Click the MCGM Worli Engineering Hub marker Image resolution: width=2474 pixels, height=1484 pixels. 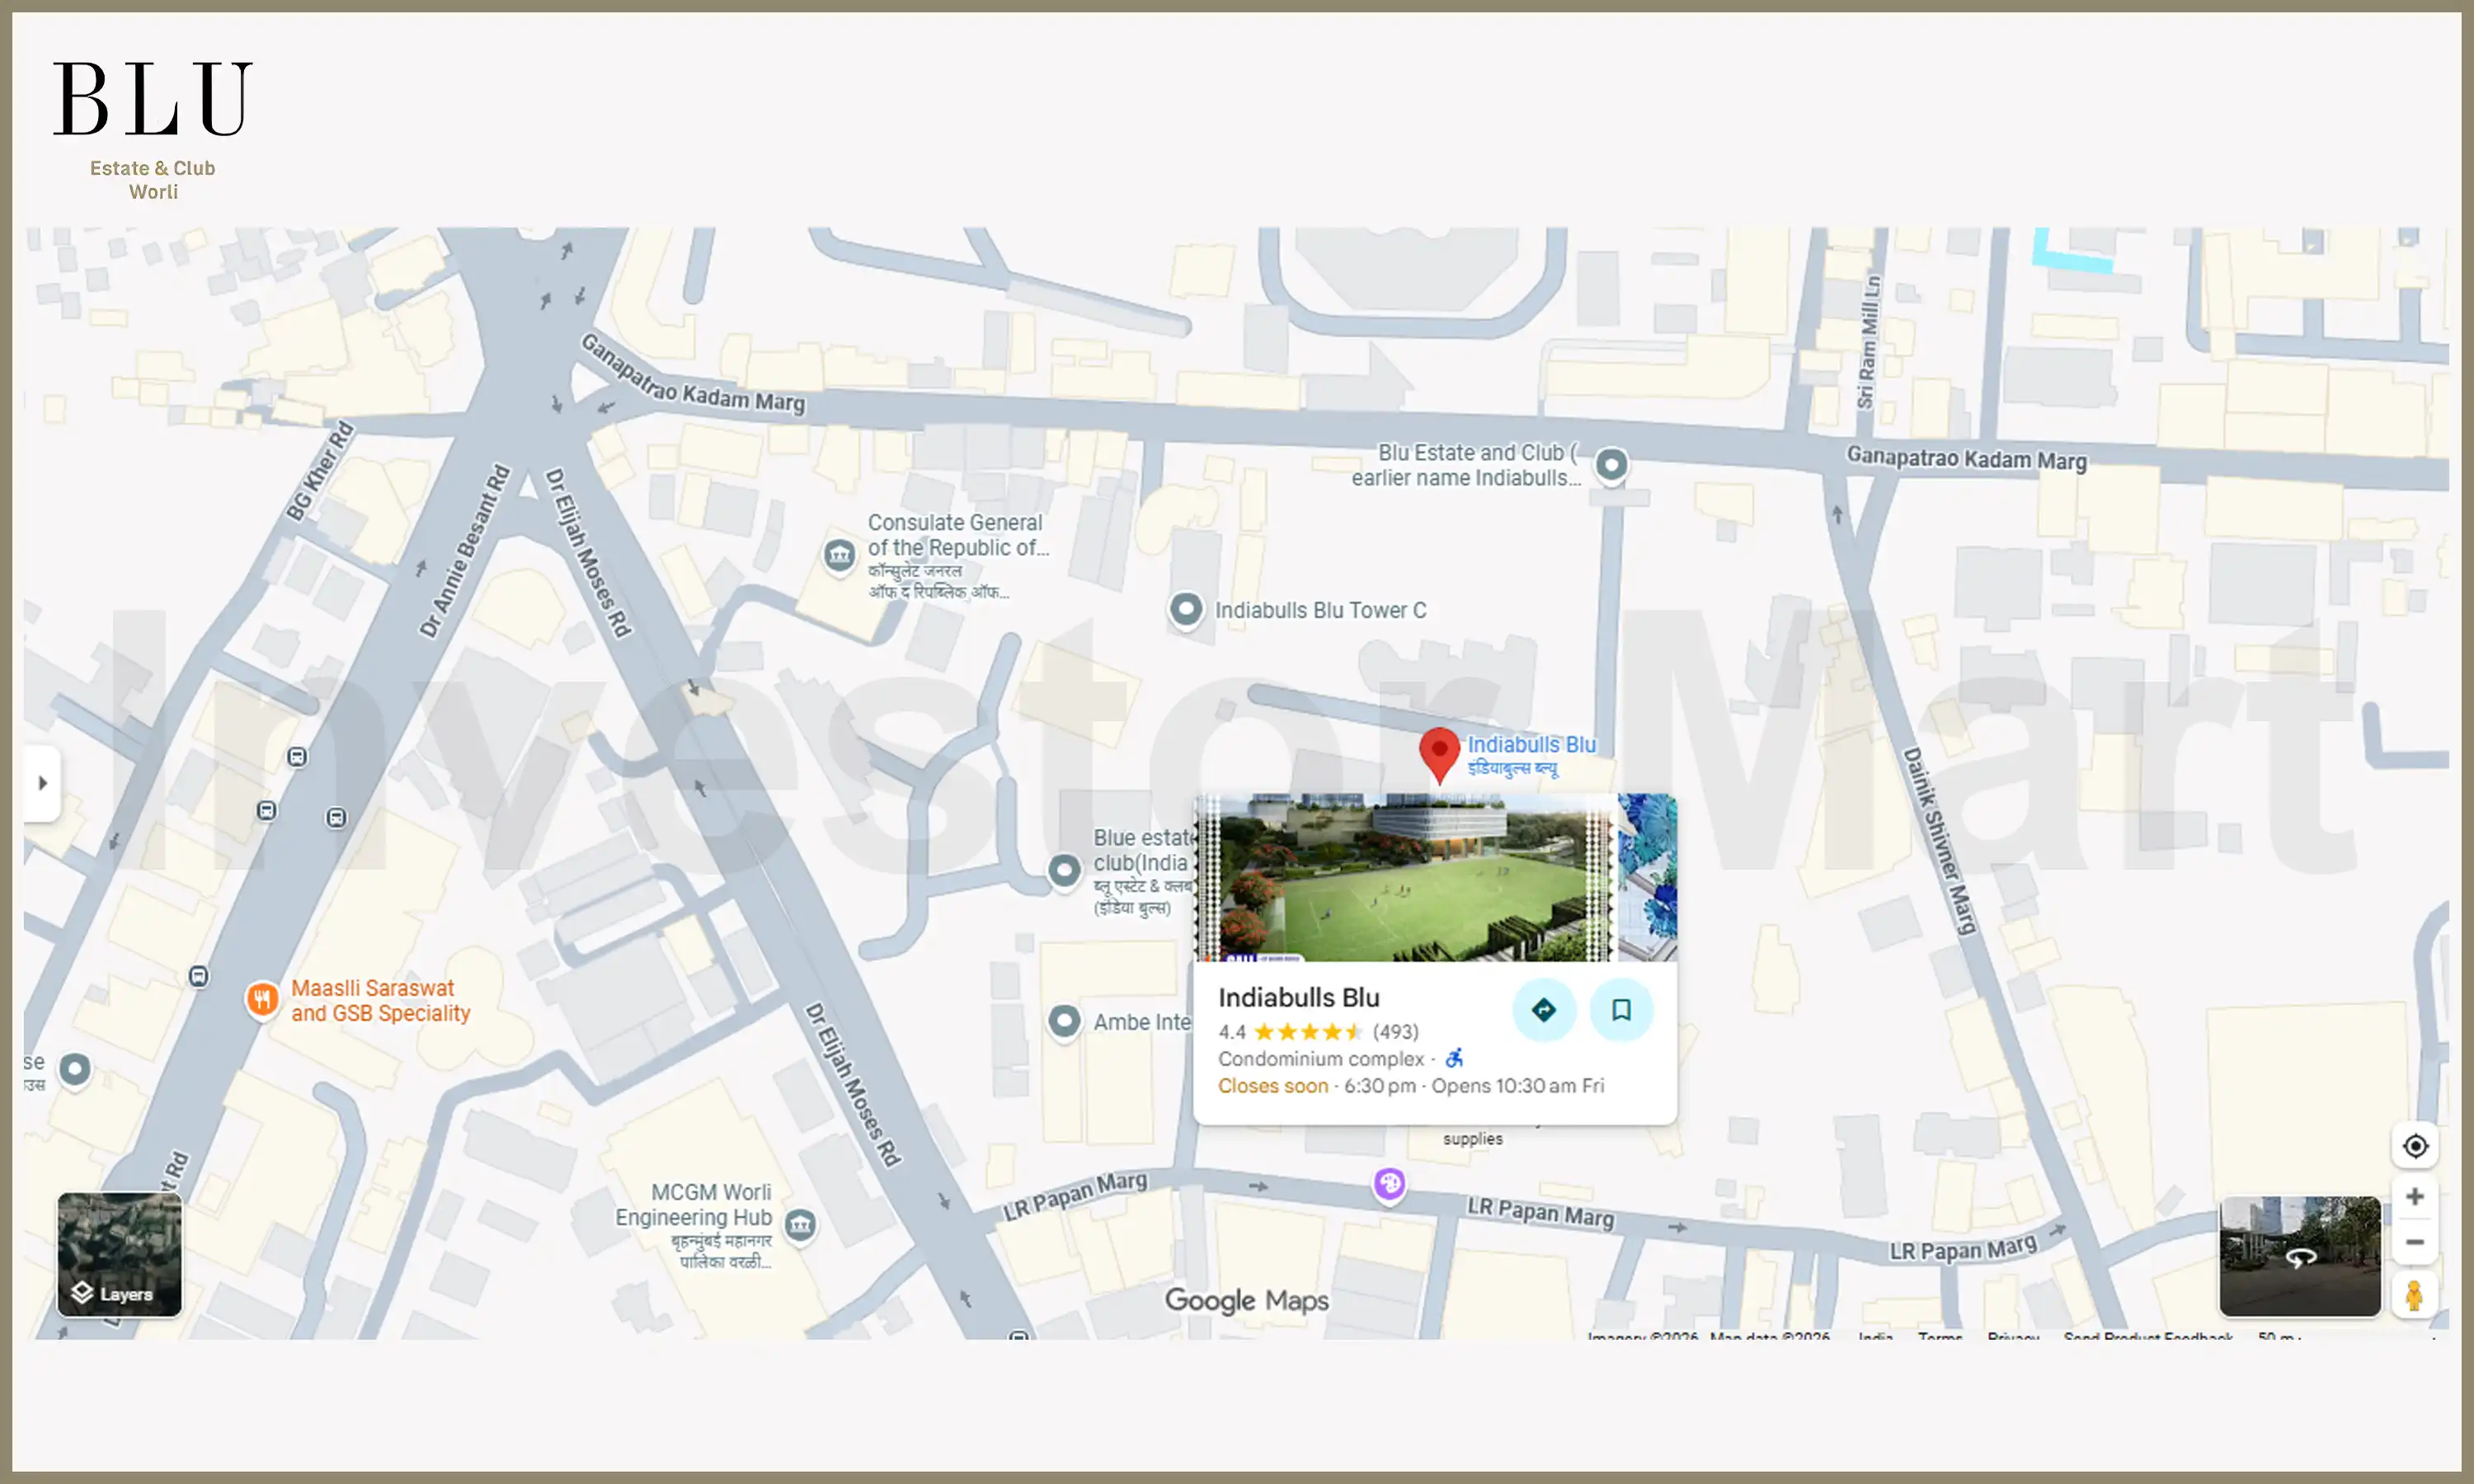click(x=800, y=1225)
